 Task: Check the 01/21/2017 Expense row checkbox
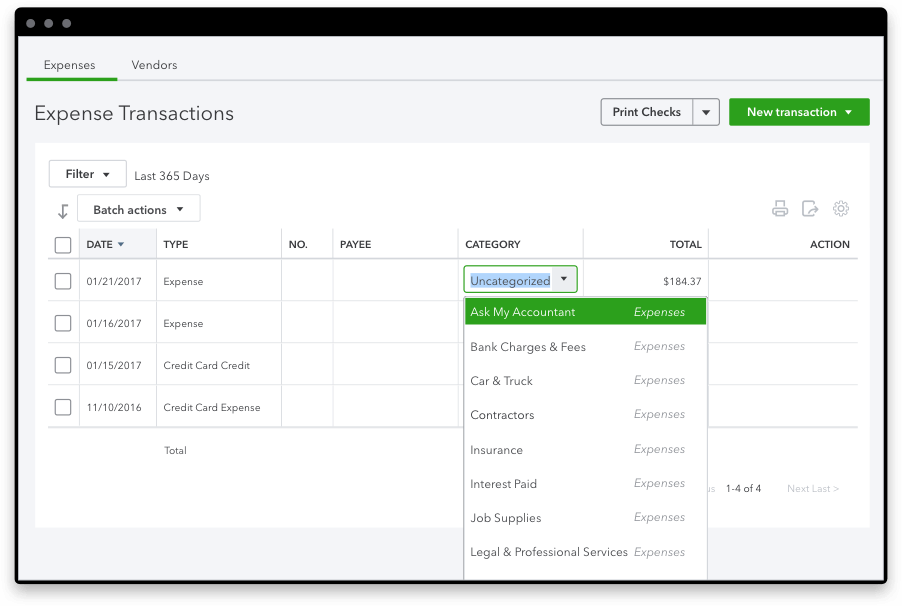tap(63, 282)
